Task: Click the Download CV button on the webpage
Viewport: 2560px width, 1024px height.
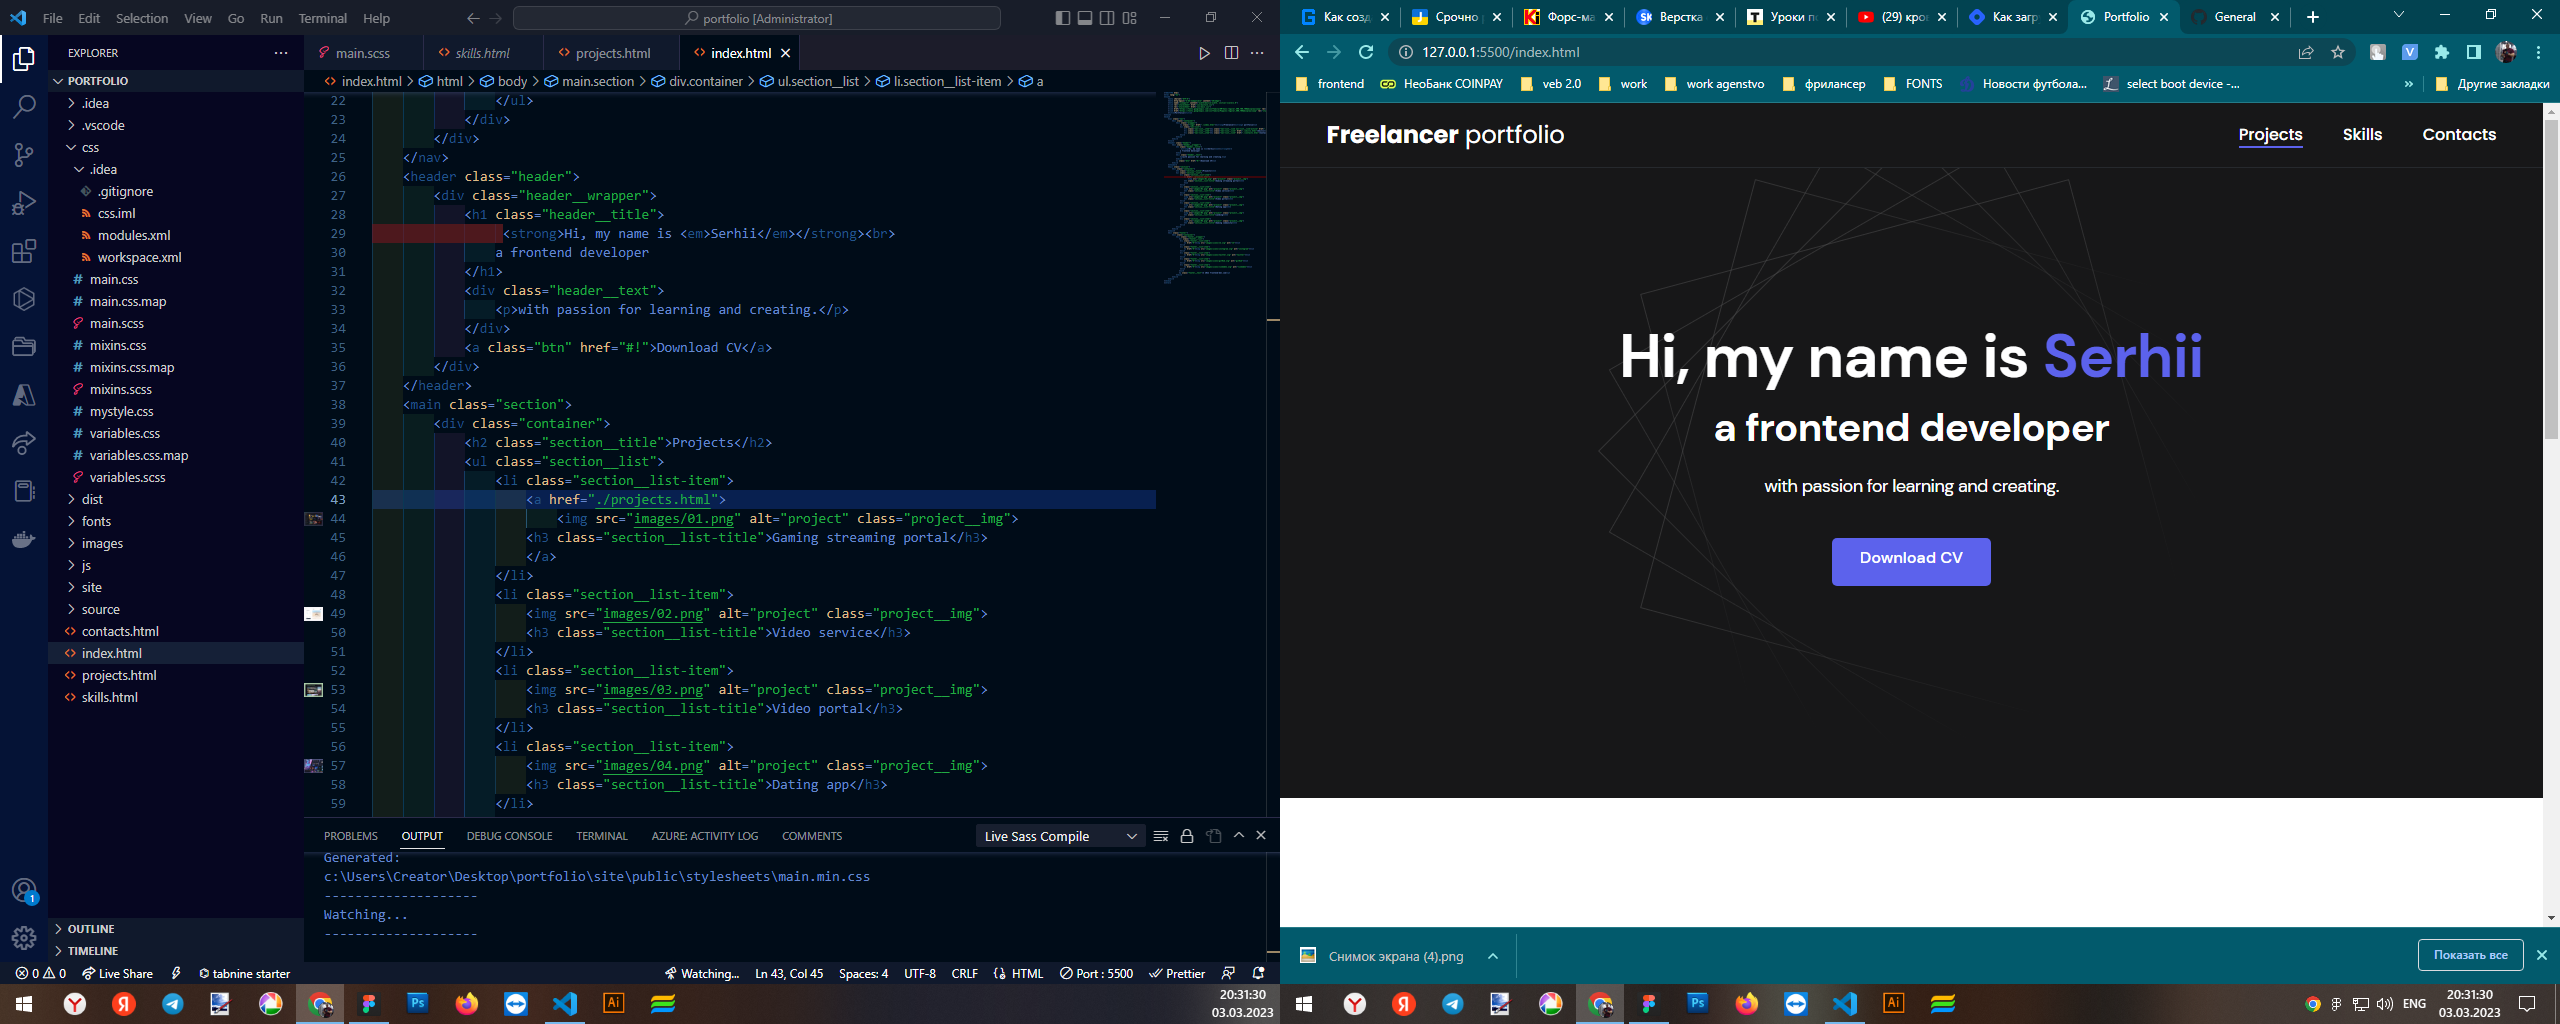Action: pyautogui.click(x=1910, y=560)
